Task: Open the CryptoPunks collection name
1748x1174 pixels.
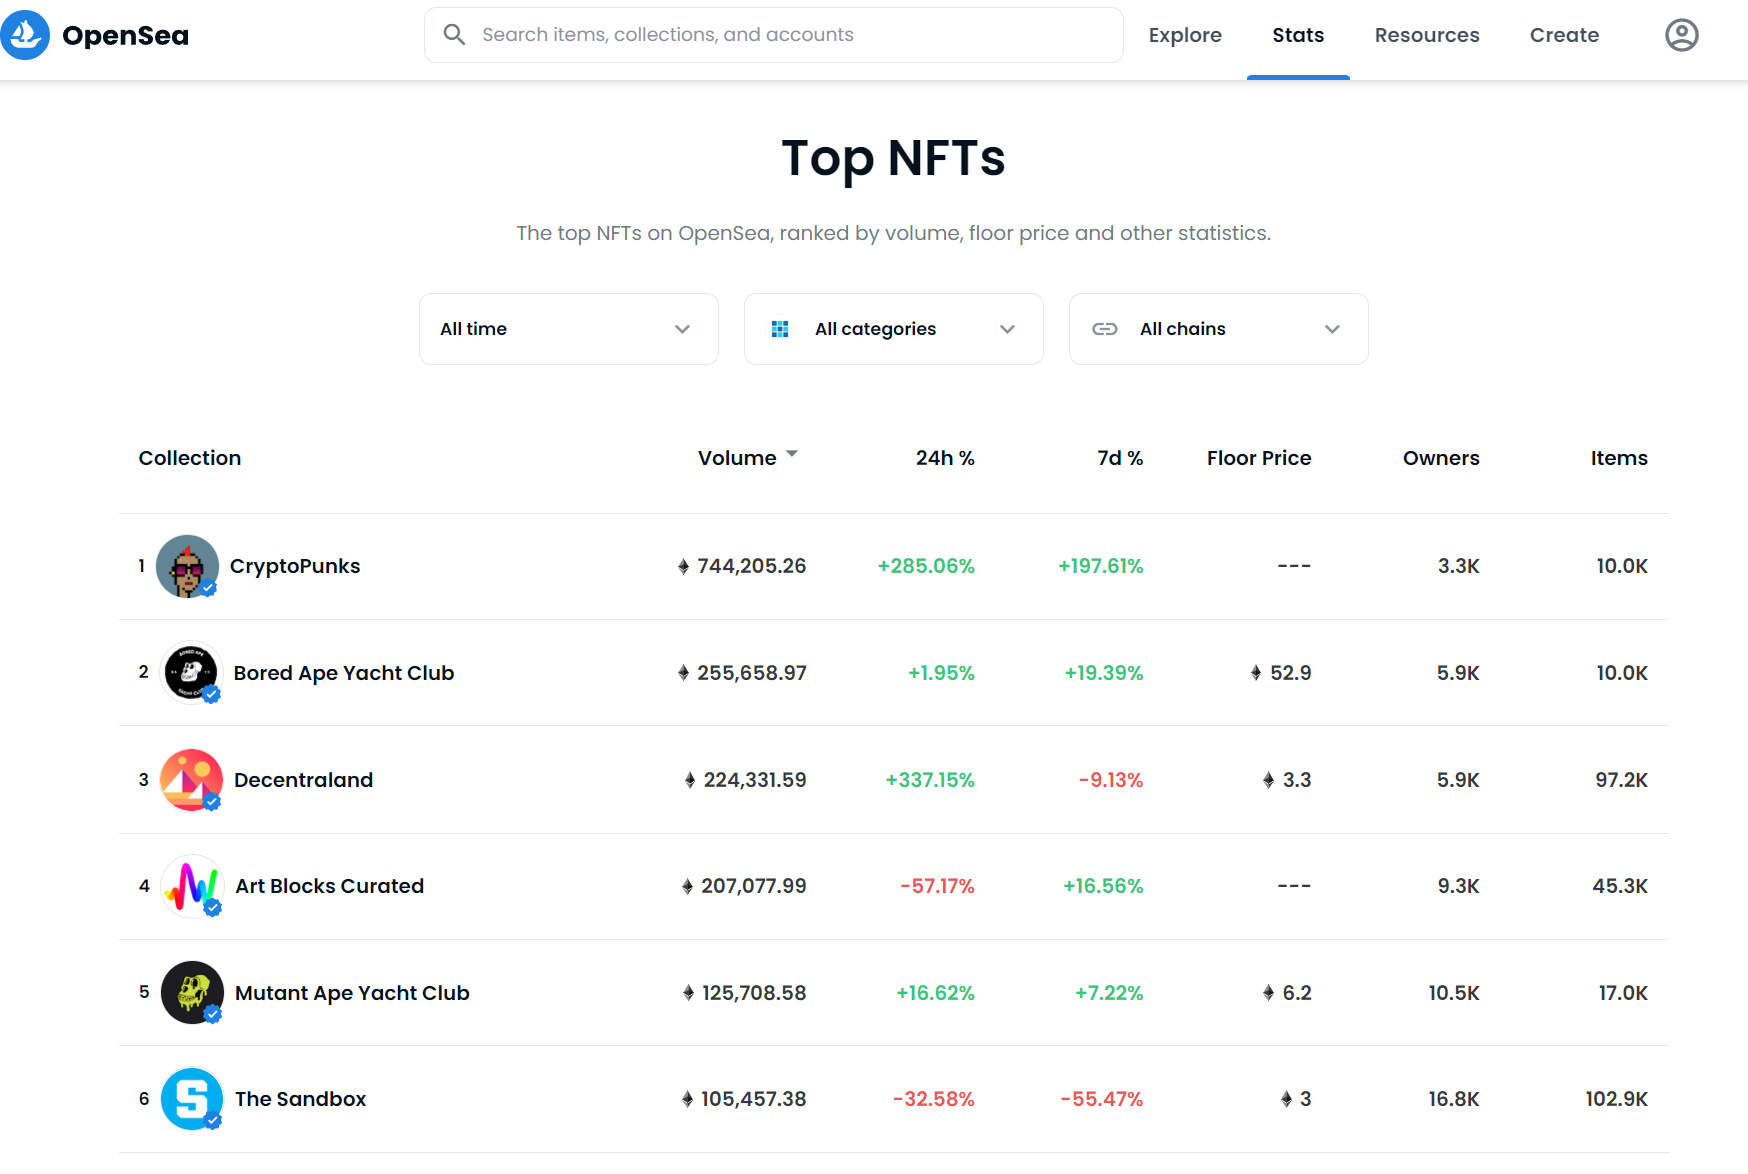Action: 295,566
